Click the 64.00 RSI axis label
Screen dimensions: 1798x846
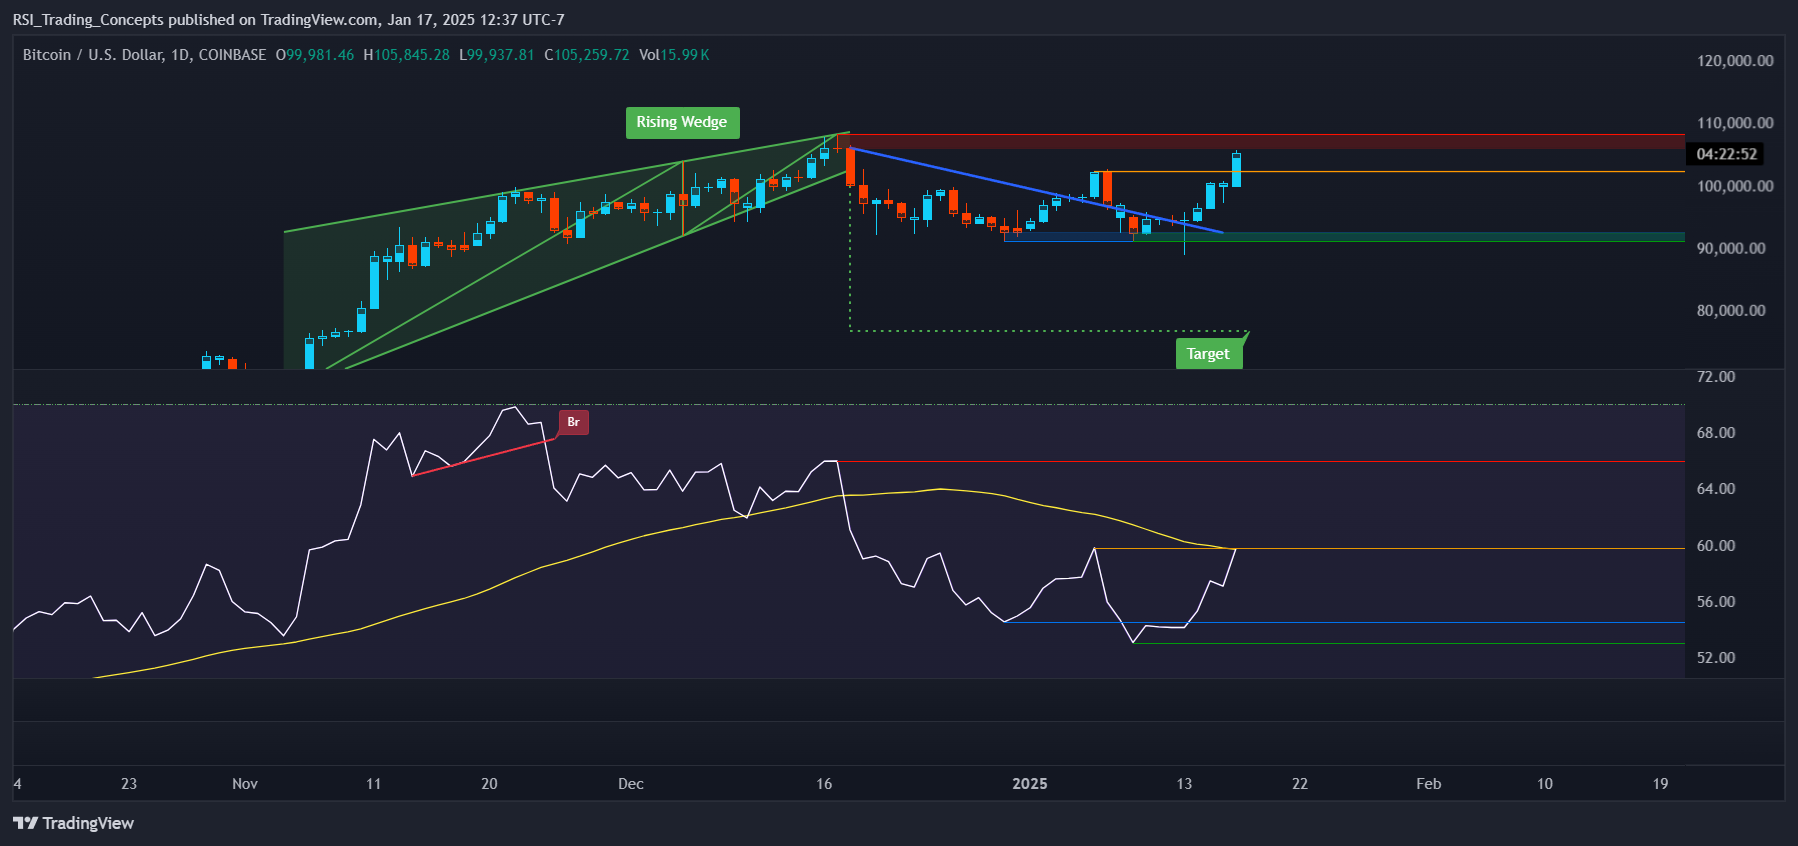pos(1716,489)
